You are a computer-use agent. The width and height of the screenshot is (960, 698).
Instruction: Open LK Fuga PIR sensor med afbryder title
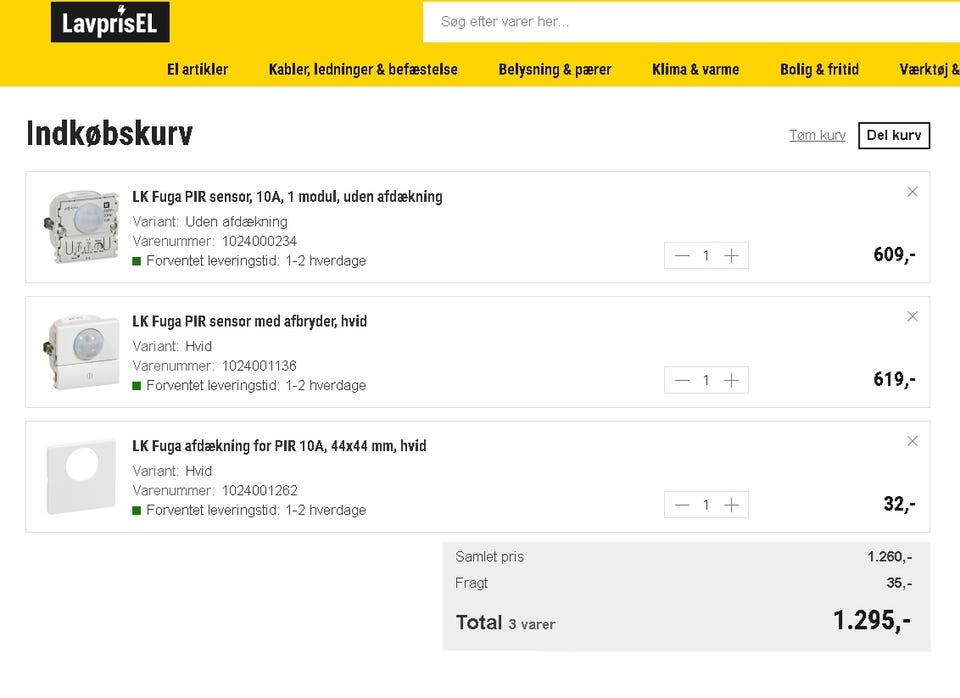[249, 321]
